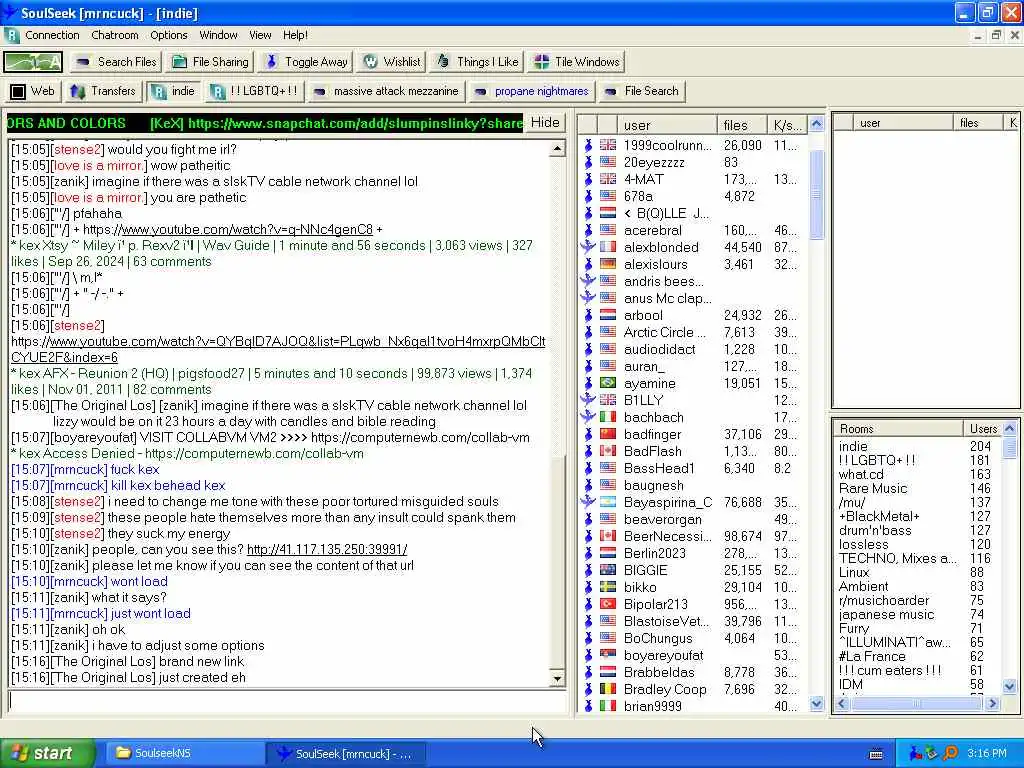Click the away bird icon beside andris bees
The height and width of the screenshot is (768, 1024).
[588, 281]
